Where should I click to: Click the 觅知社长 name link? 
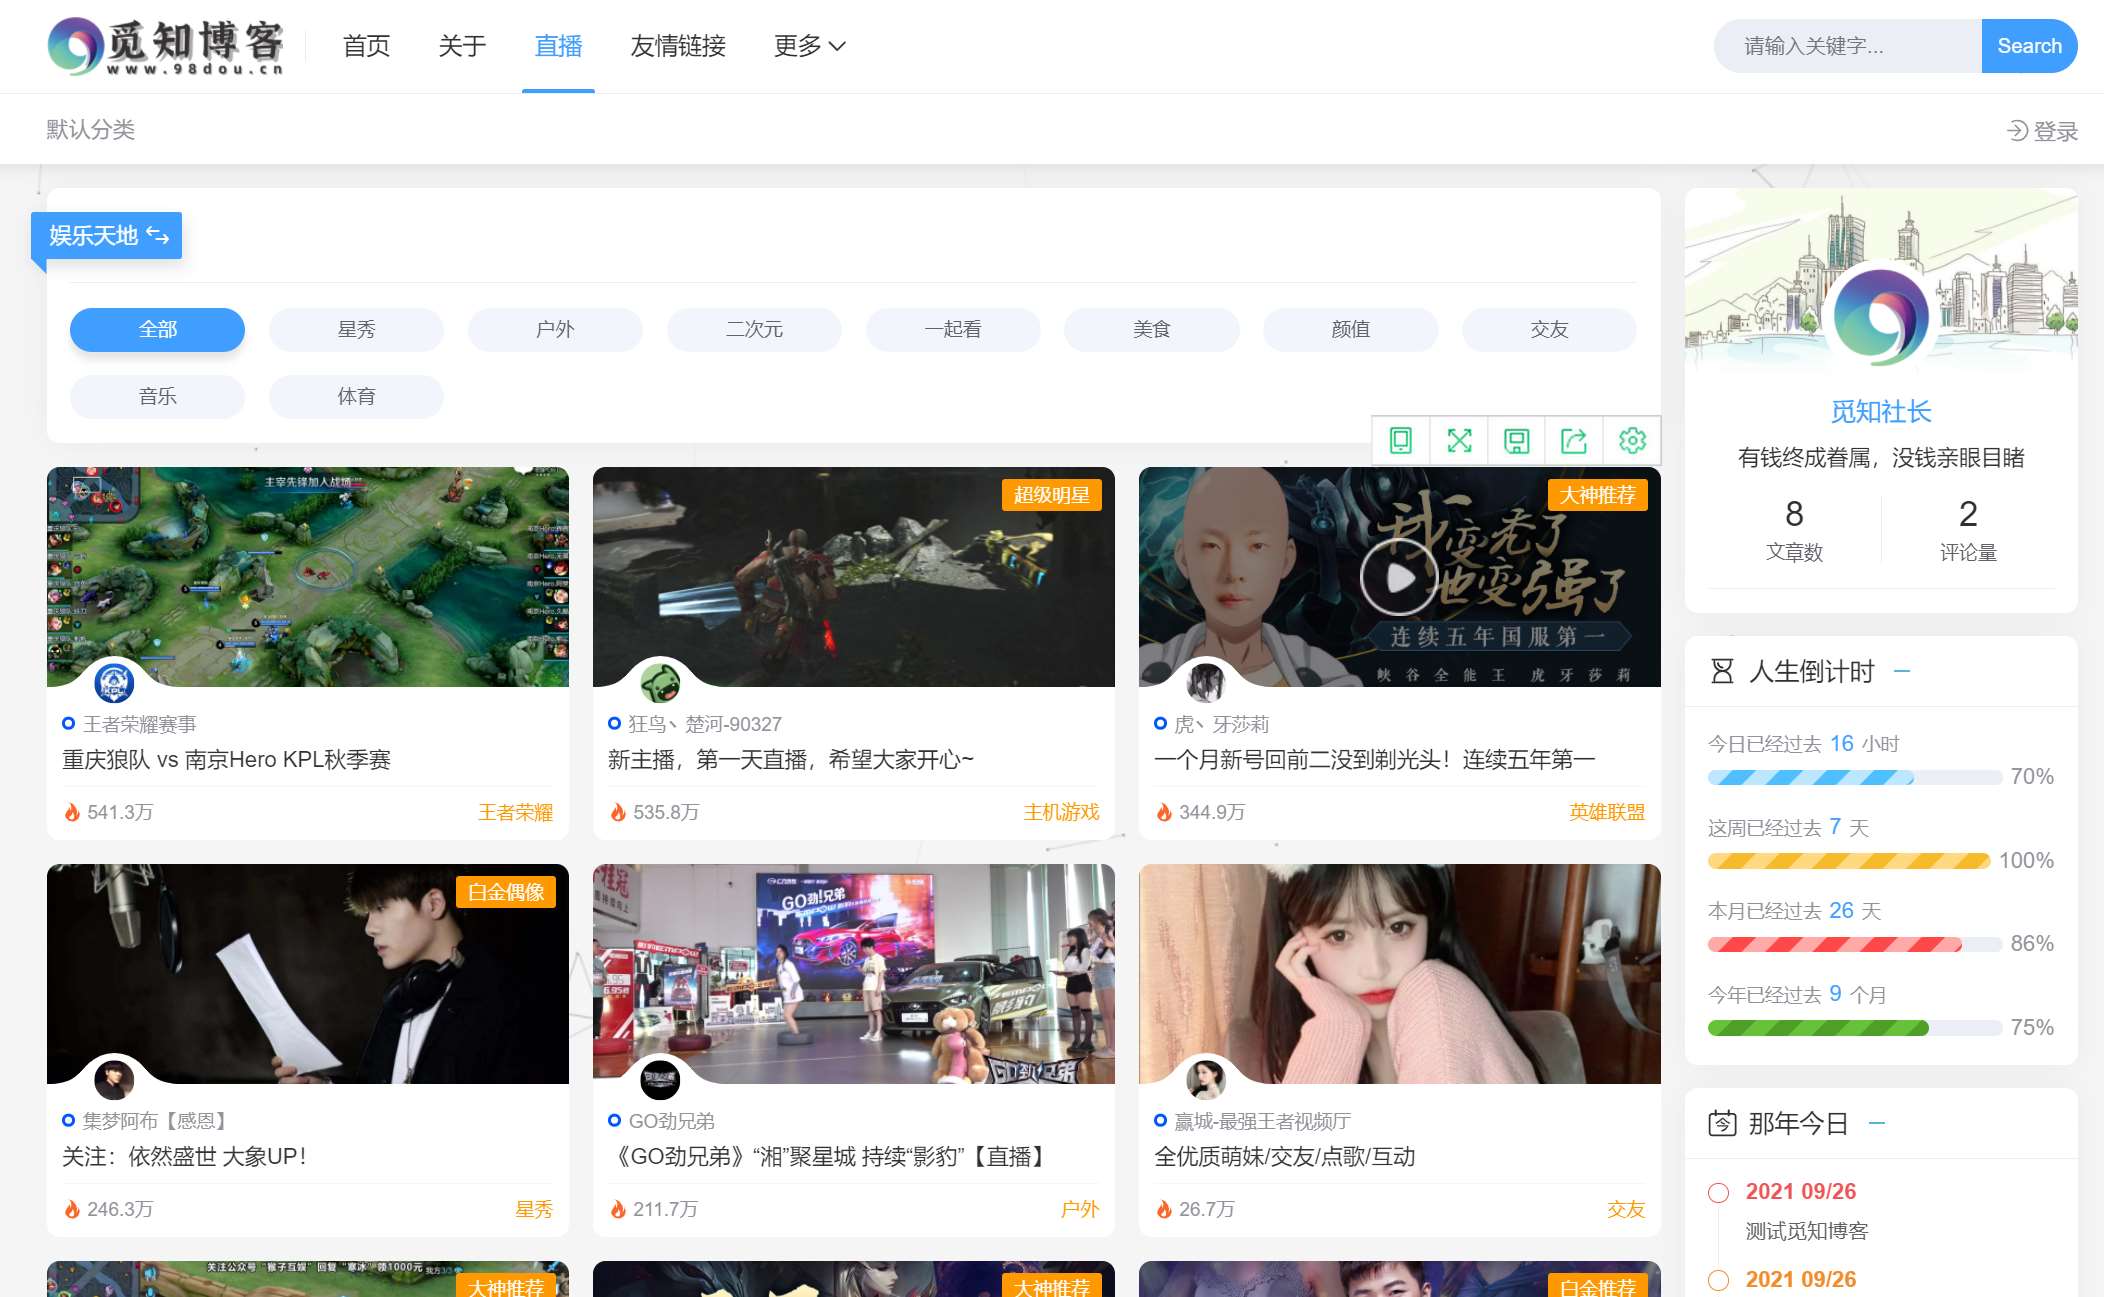tap(1881, 411)
